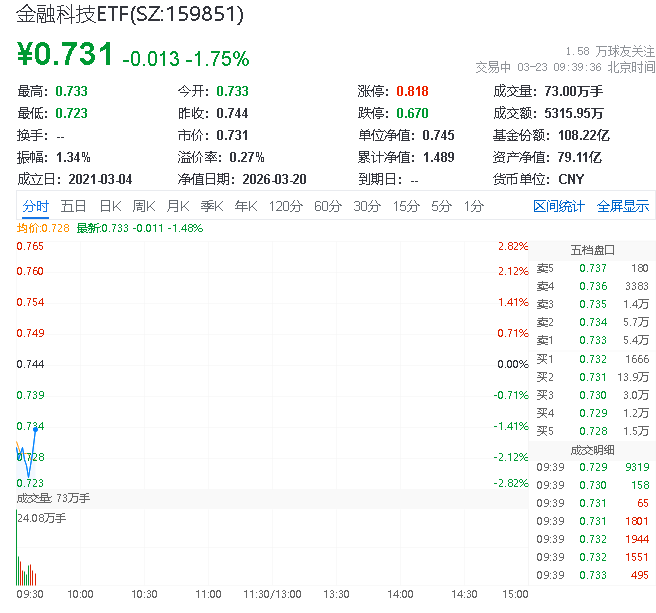Click the 五档盘口 panel header

(592, 250)
